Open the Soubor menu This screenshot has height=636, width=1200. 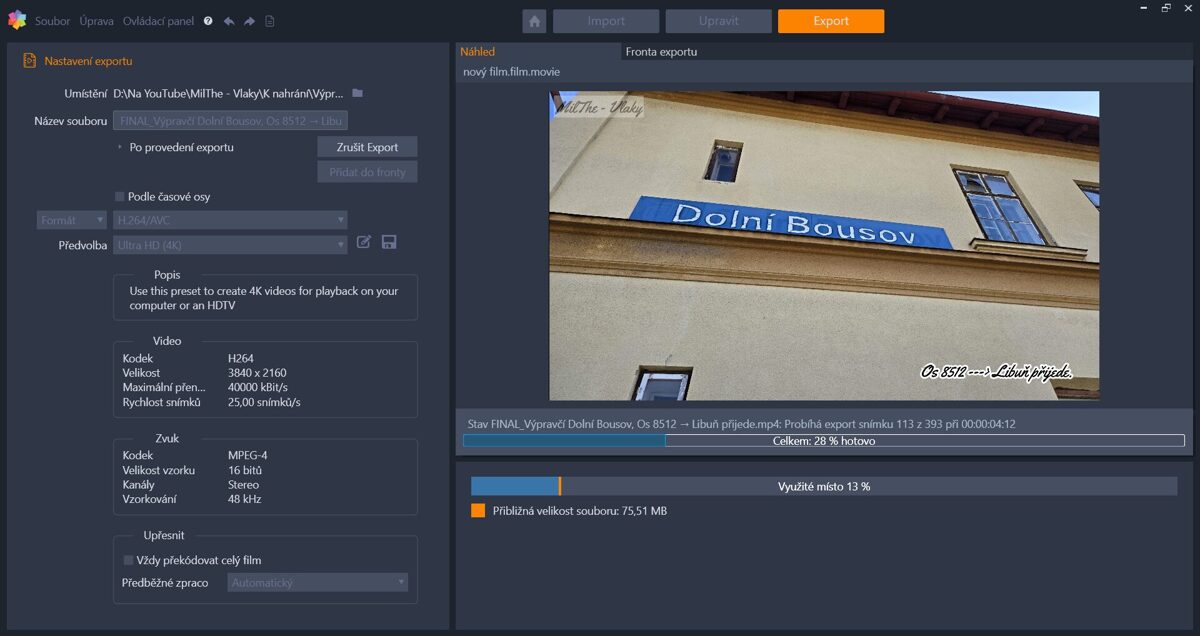click(x=53, y=21)
